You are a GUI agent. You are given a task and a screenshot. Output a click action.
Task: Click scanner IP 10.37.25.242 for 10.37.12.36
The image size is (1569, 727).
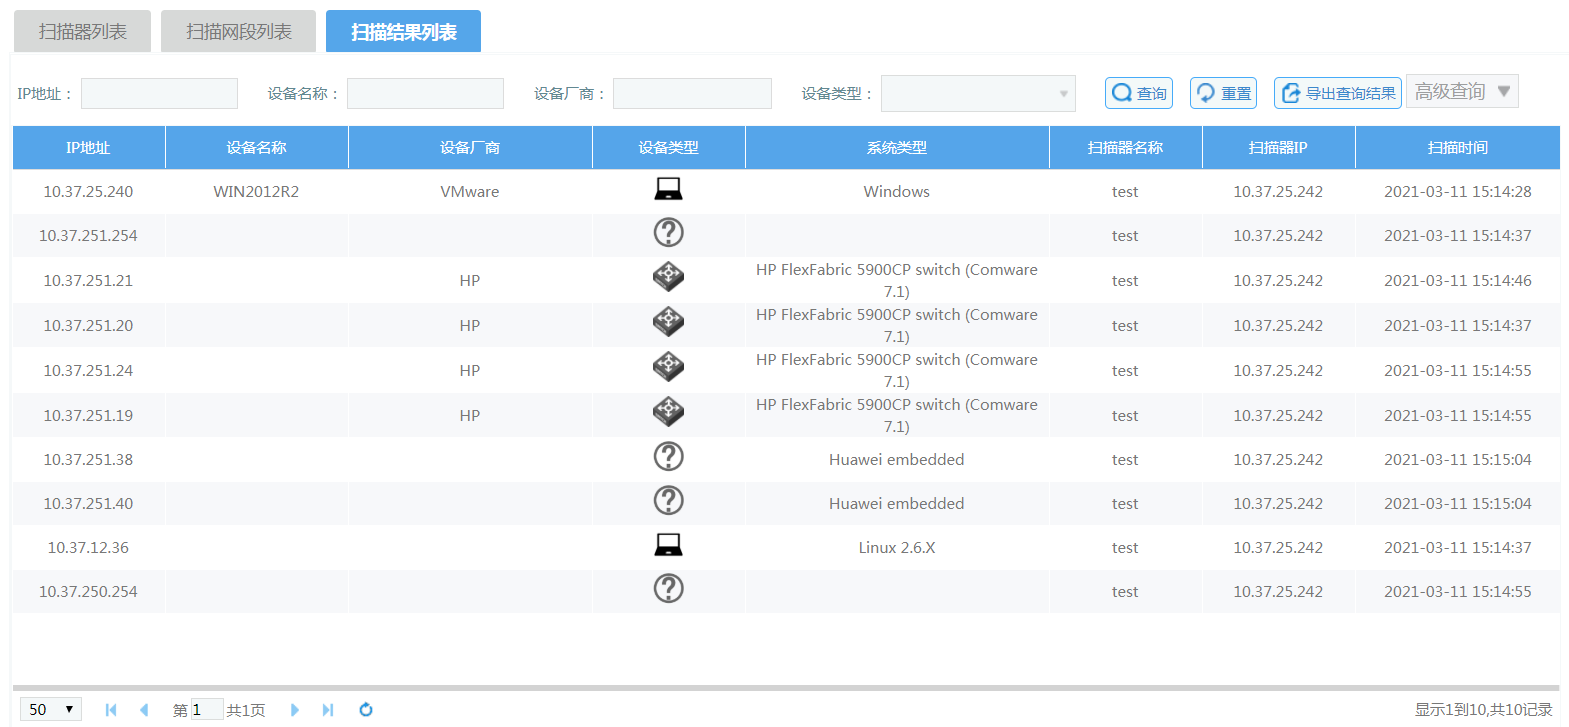[1278, 548]
